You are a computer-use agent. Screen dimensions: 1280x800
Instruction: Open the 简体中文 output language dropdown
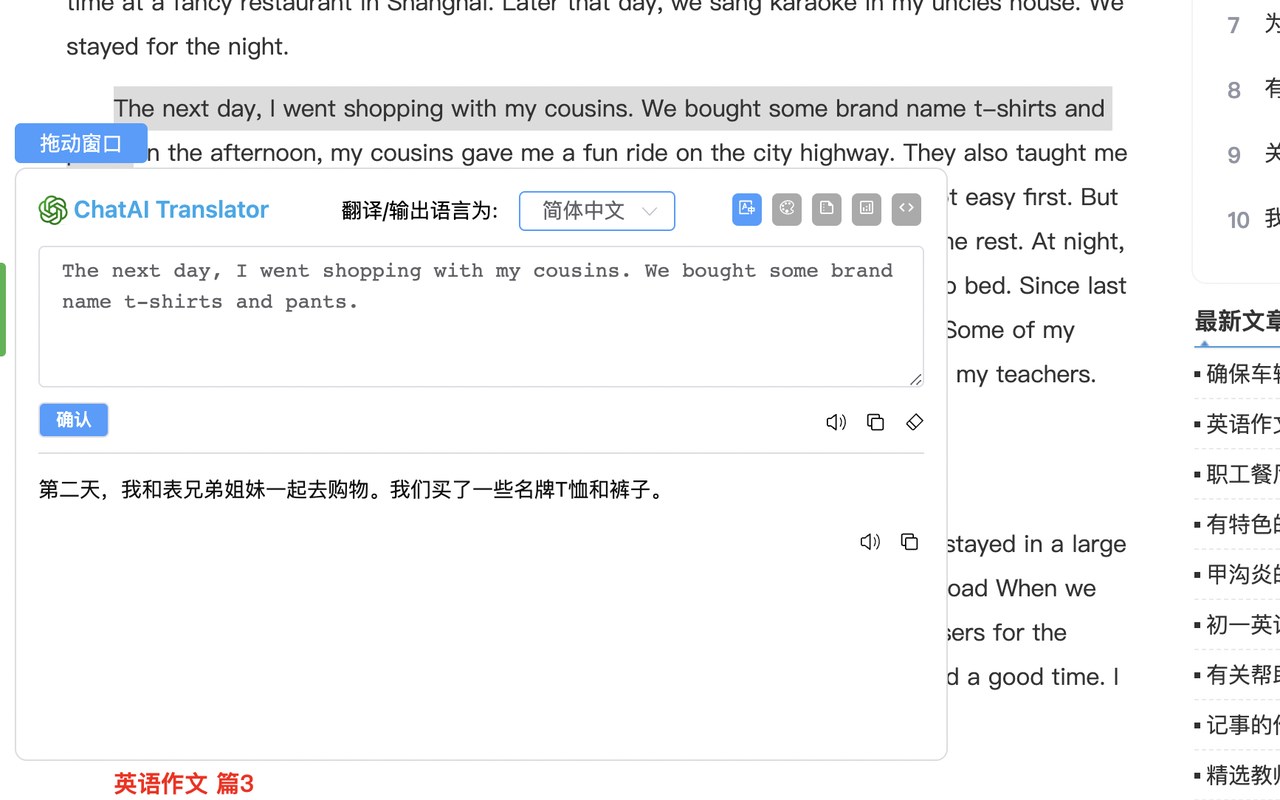pyautogui.click(x=597, y=211)
